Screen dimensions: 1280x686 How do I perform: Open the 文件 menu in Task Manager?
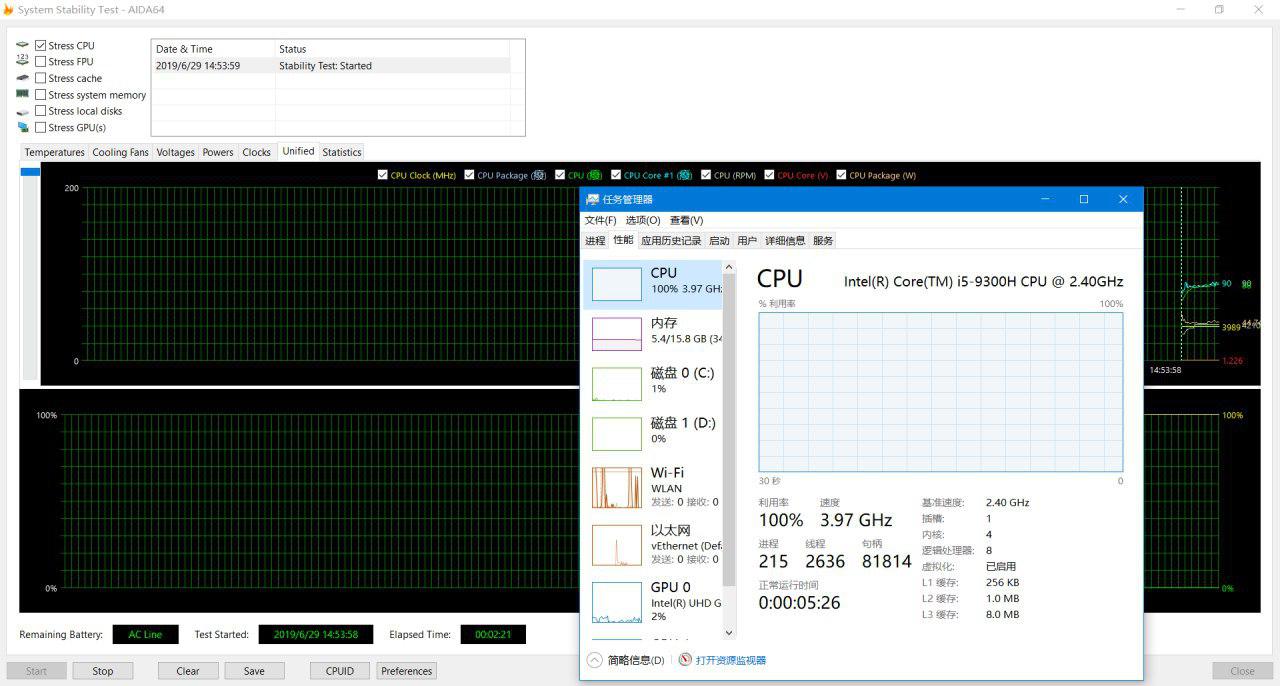pyautogui.click(x=598, y=220)
